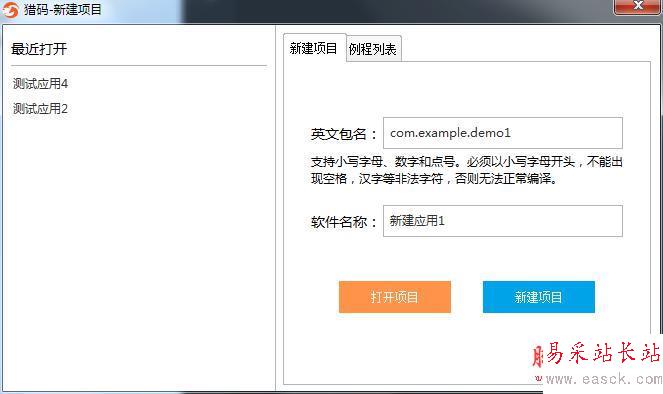Close the 猎码 new project window
This screenshot has height=394, width=663.
click(638, 6)
